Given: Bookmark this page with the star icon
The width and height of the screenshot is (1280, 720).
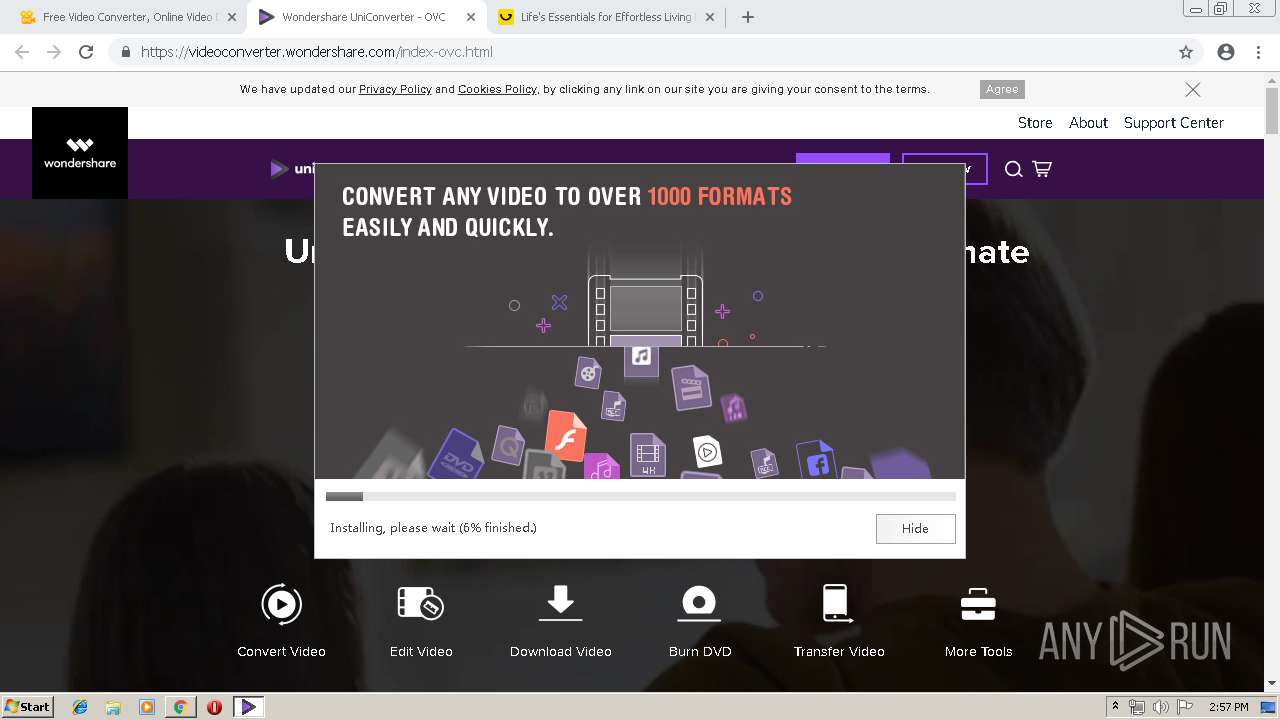Looking at the screenshot, I should pos(1186,52).
